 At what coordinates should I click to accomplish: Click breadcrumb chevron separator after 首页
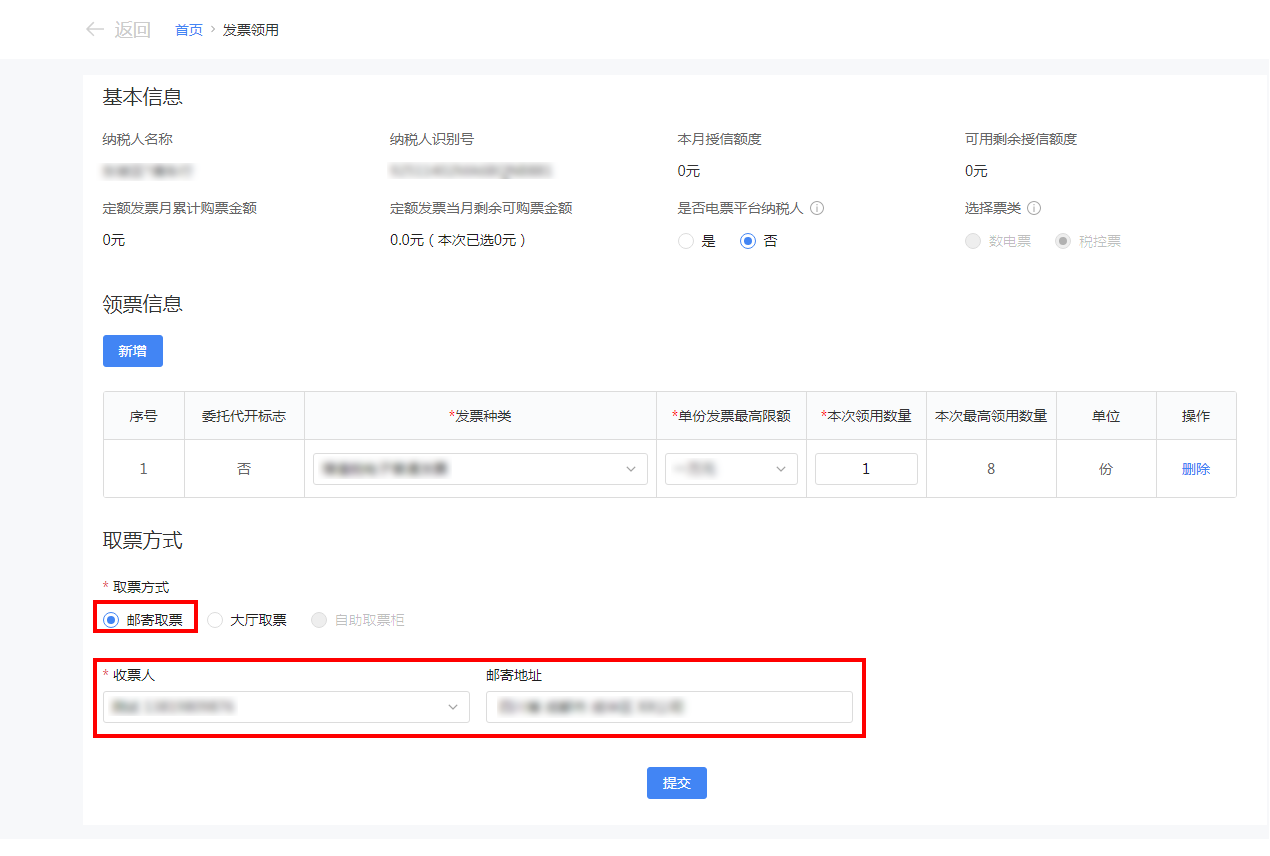[x=213, y=30]
